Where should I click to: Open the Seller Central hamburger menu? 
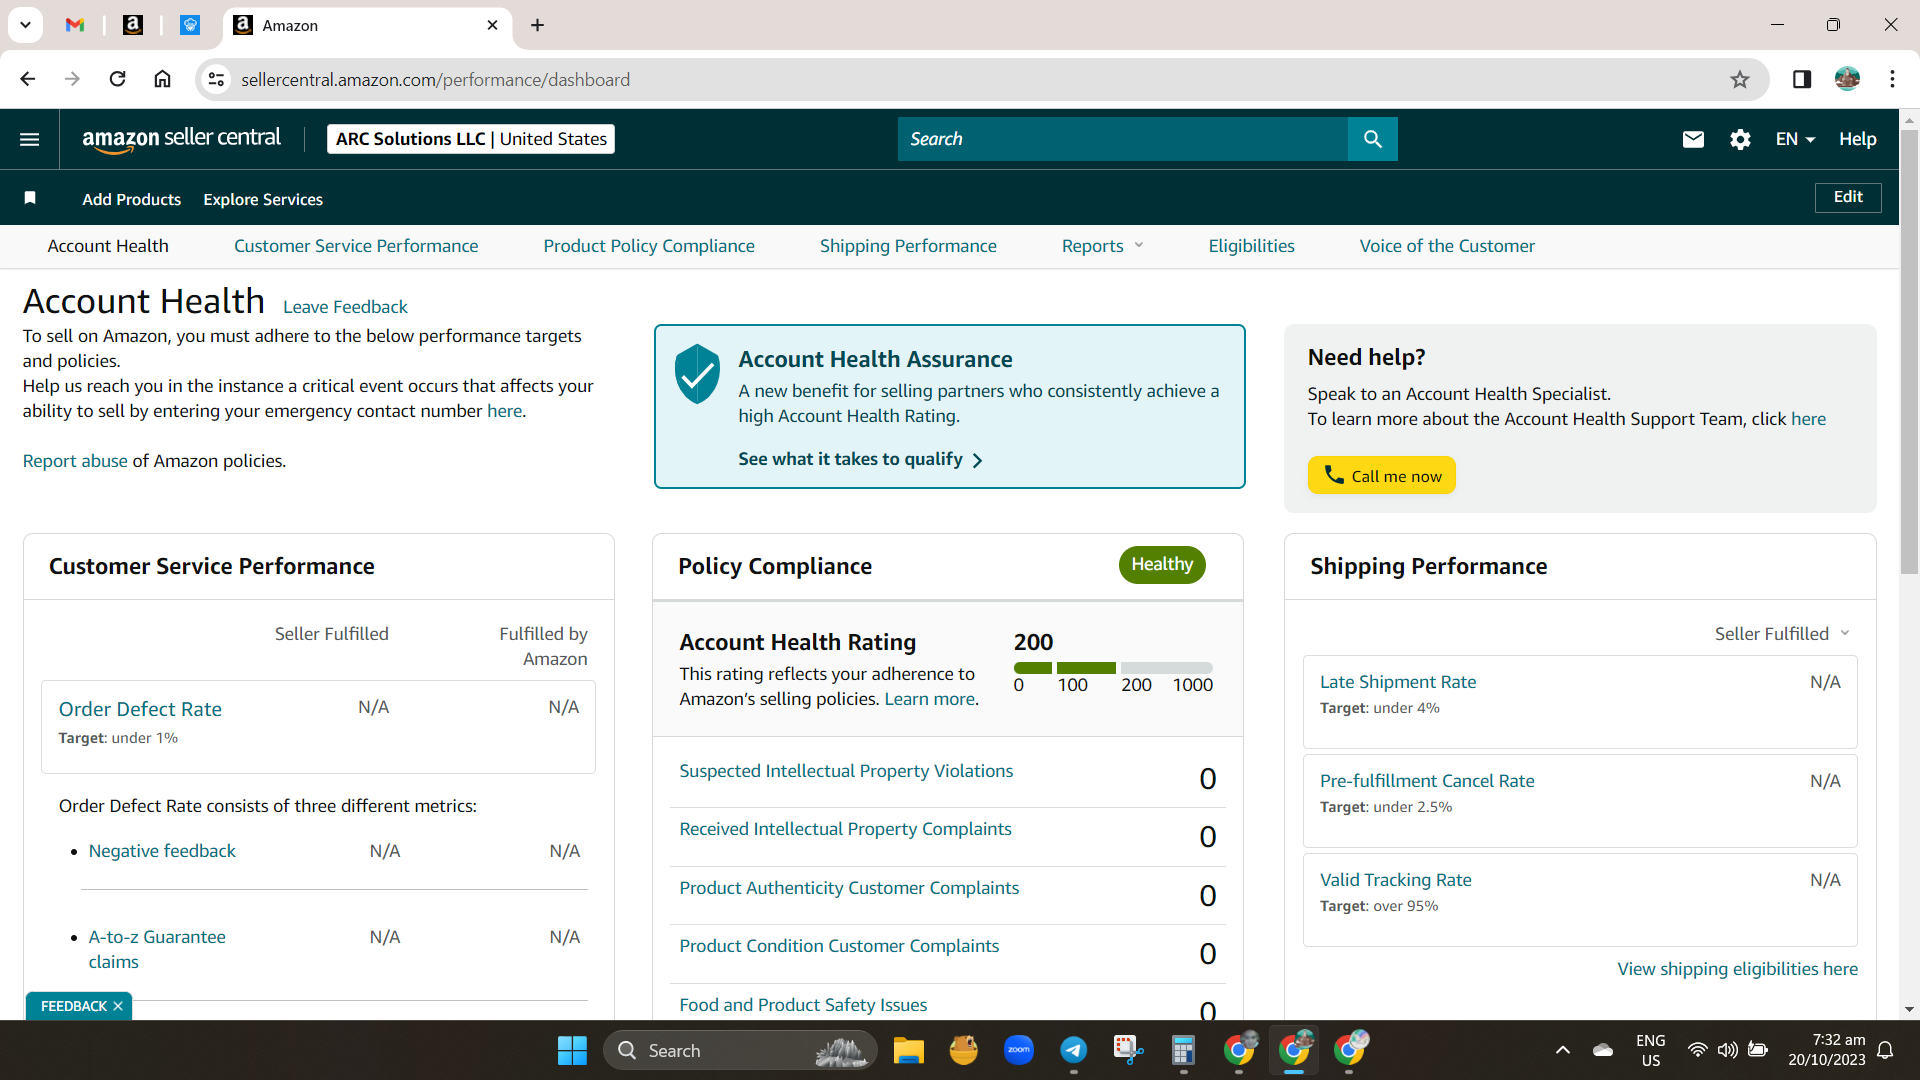point(30,139)
